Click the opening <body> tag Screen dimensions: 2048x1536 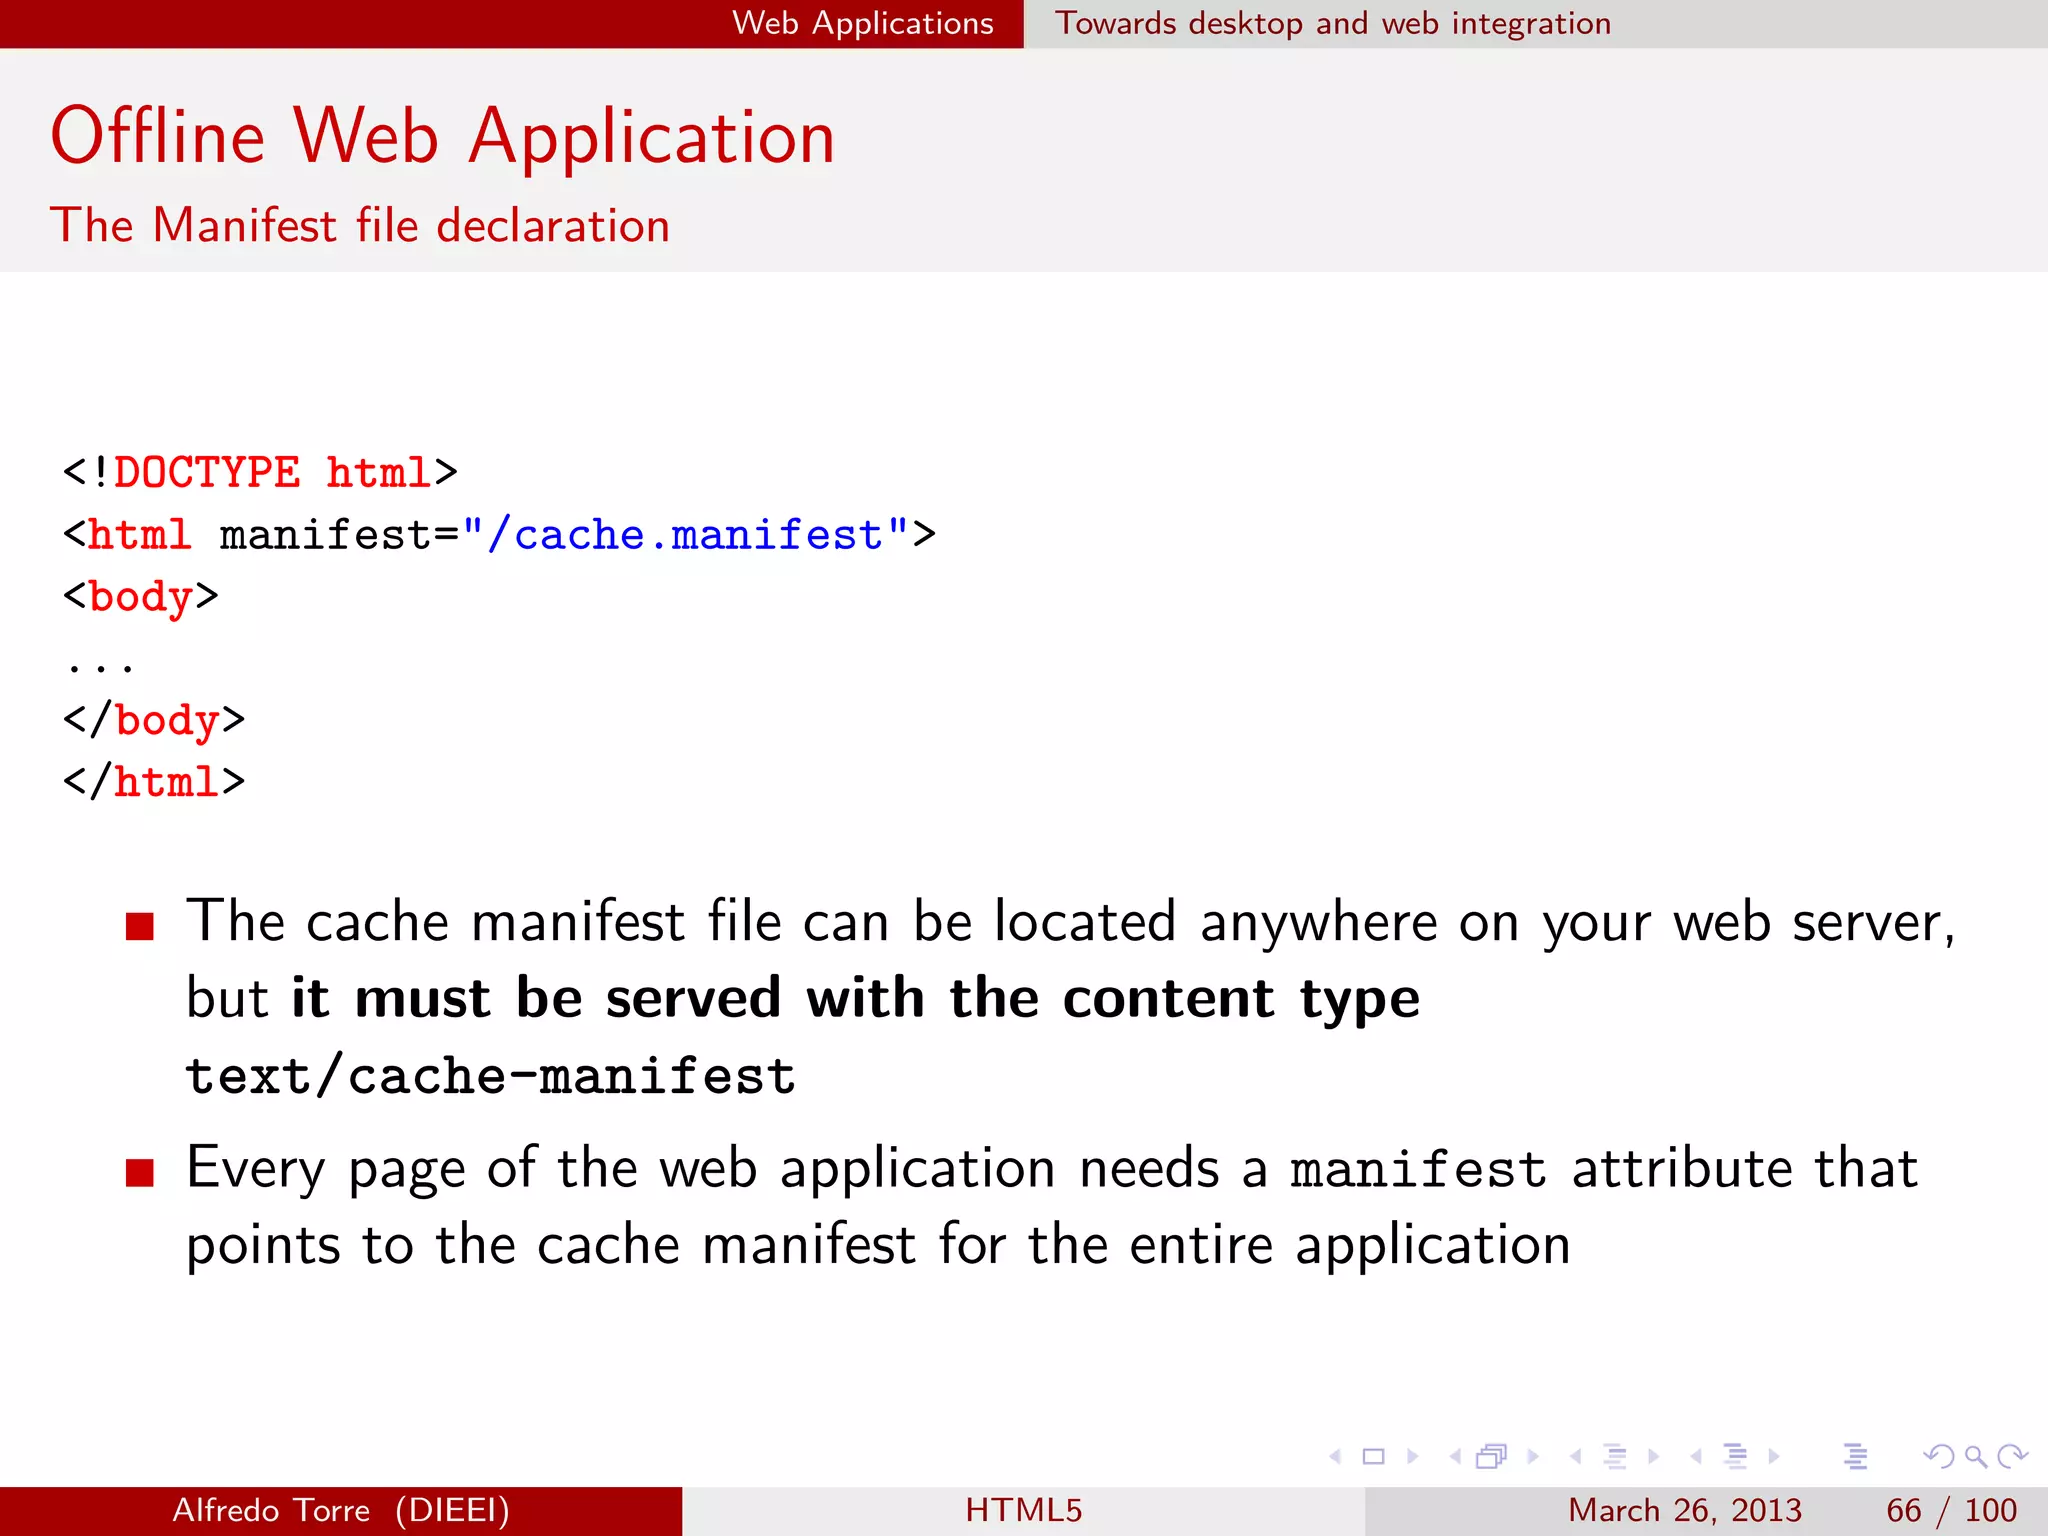140,597
